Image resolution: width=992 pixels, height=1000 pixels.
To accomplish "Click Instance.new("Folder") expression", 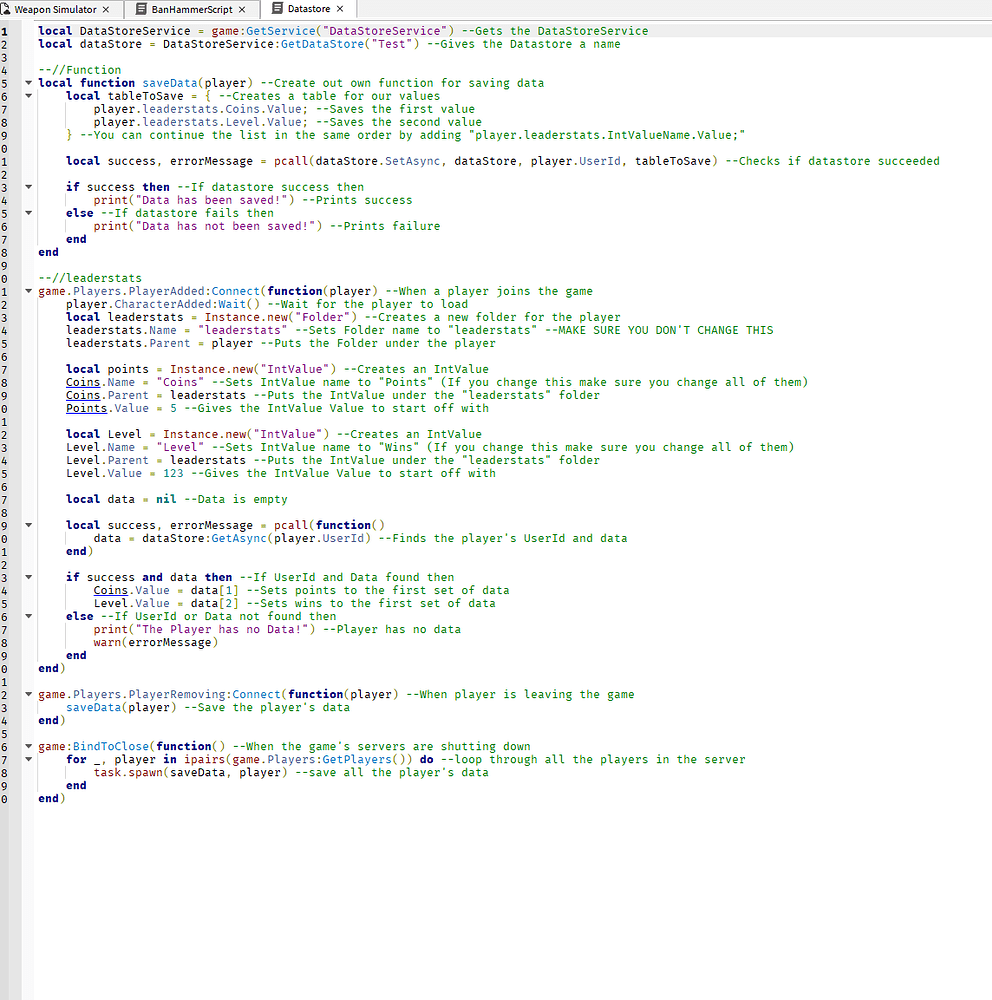I will point(281,317).
